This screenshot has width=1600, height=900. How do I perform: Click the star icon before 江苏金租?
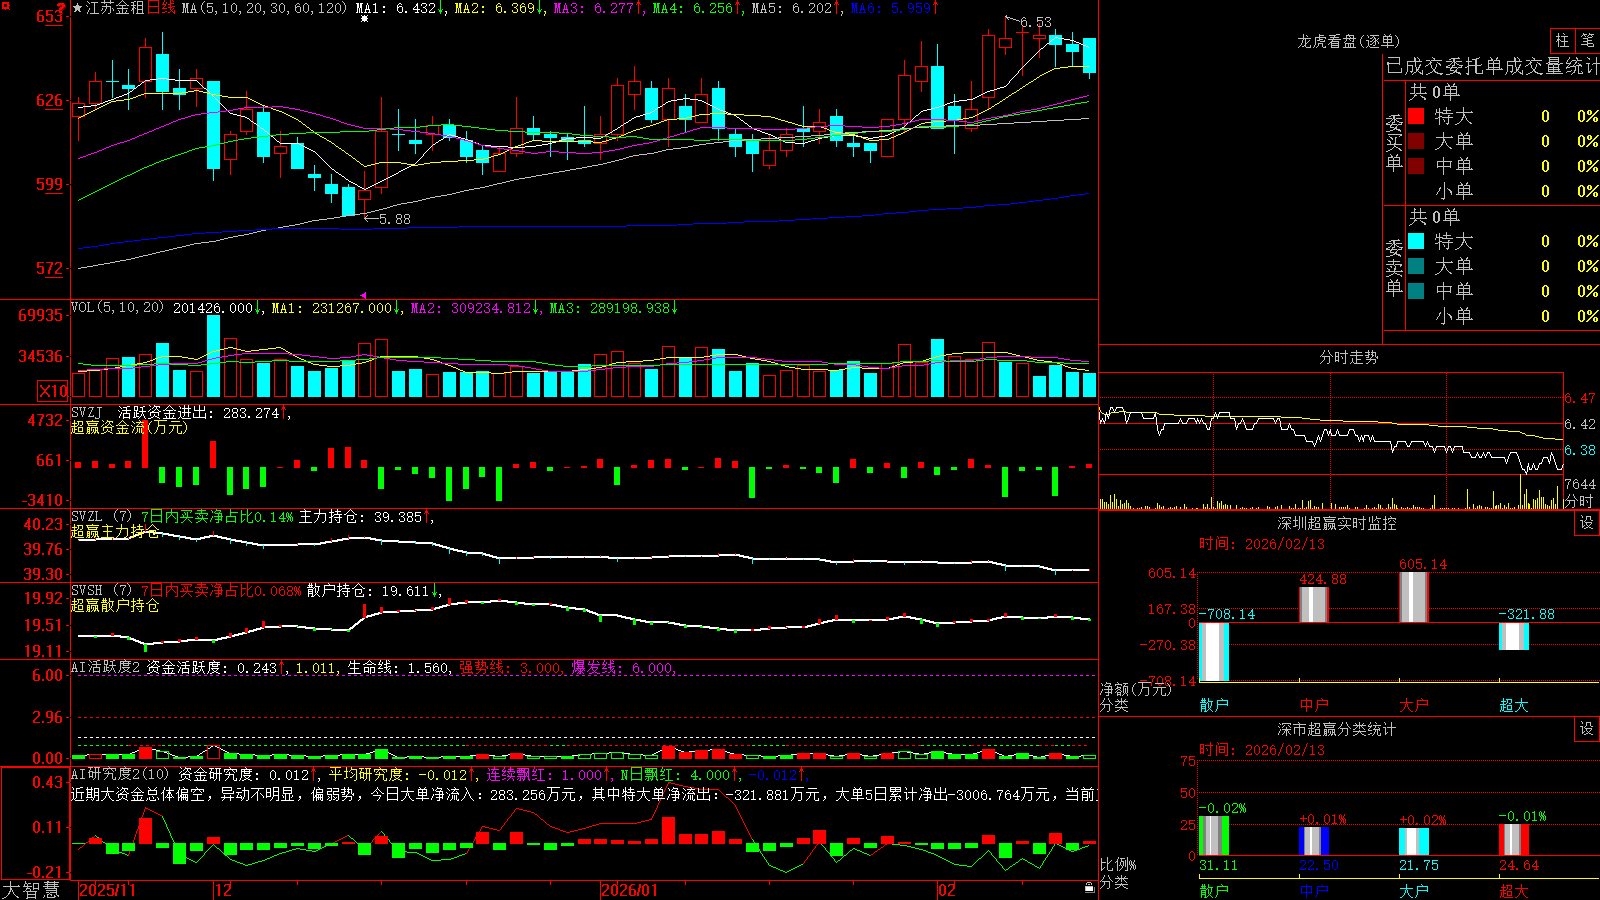tap(78, 8)
